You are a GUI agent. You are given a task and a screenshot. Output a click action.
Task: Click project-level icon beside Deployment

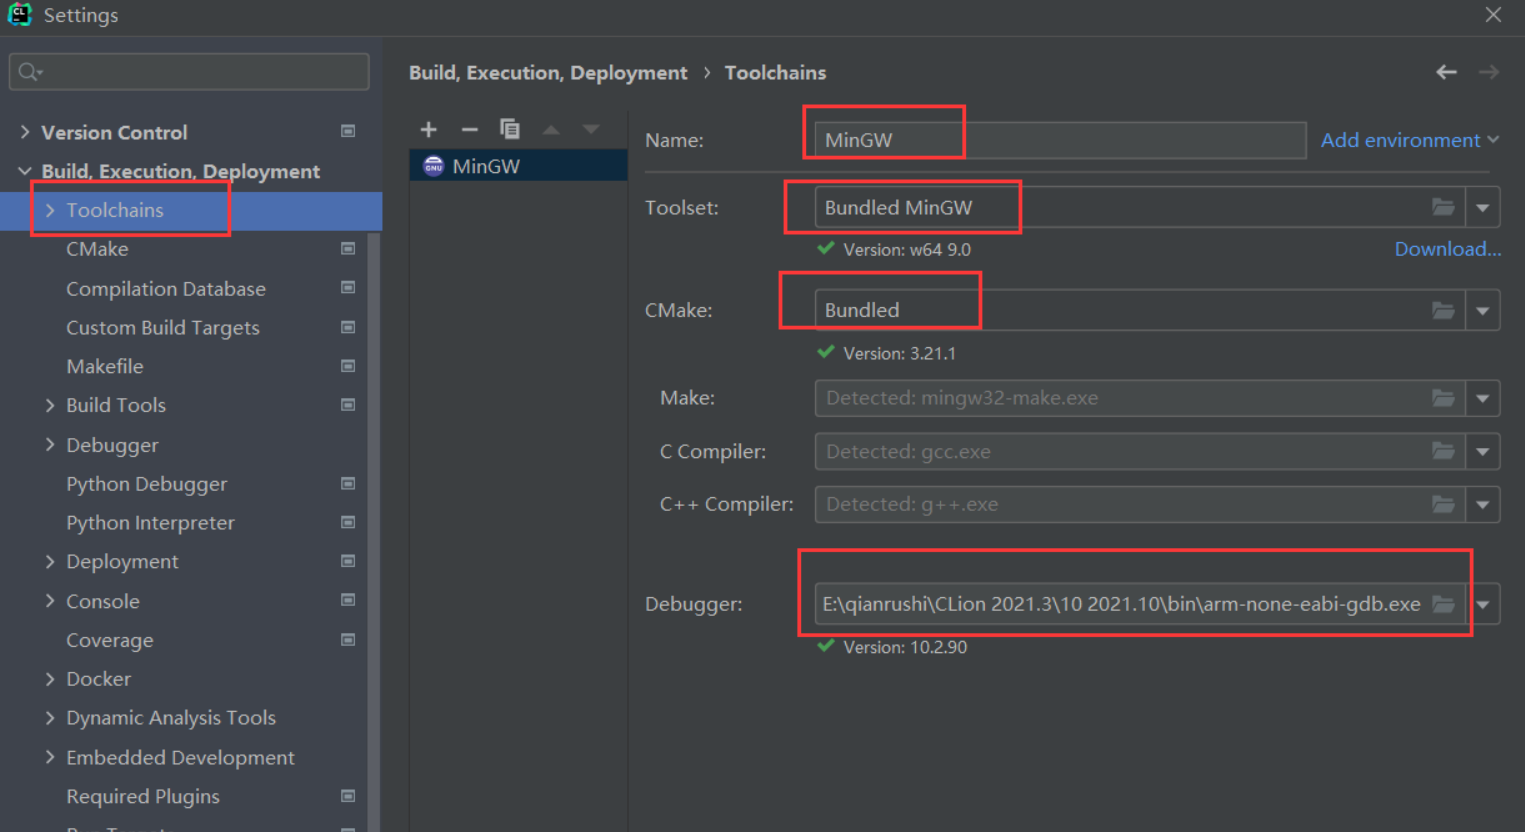click(348, 561)
